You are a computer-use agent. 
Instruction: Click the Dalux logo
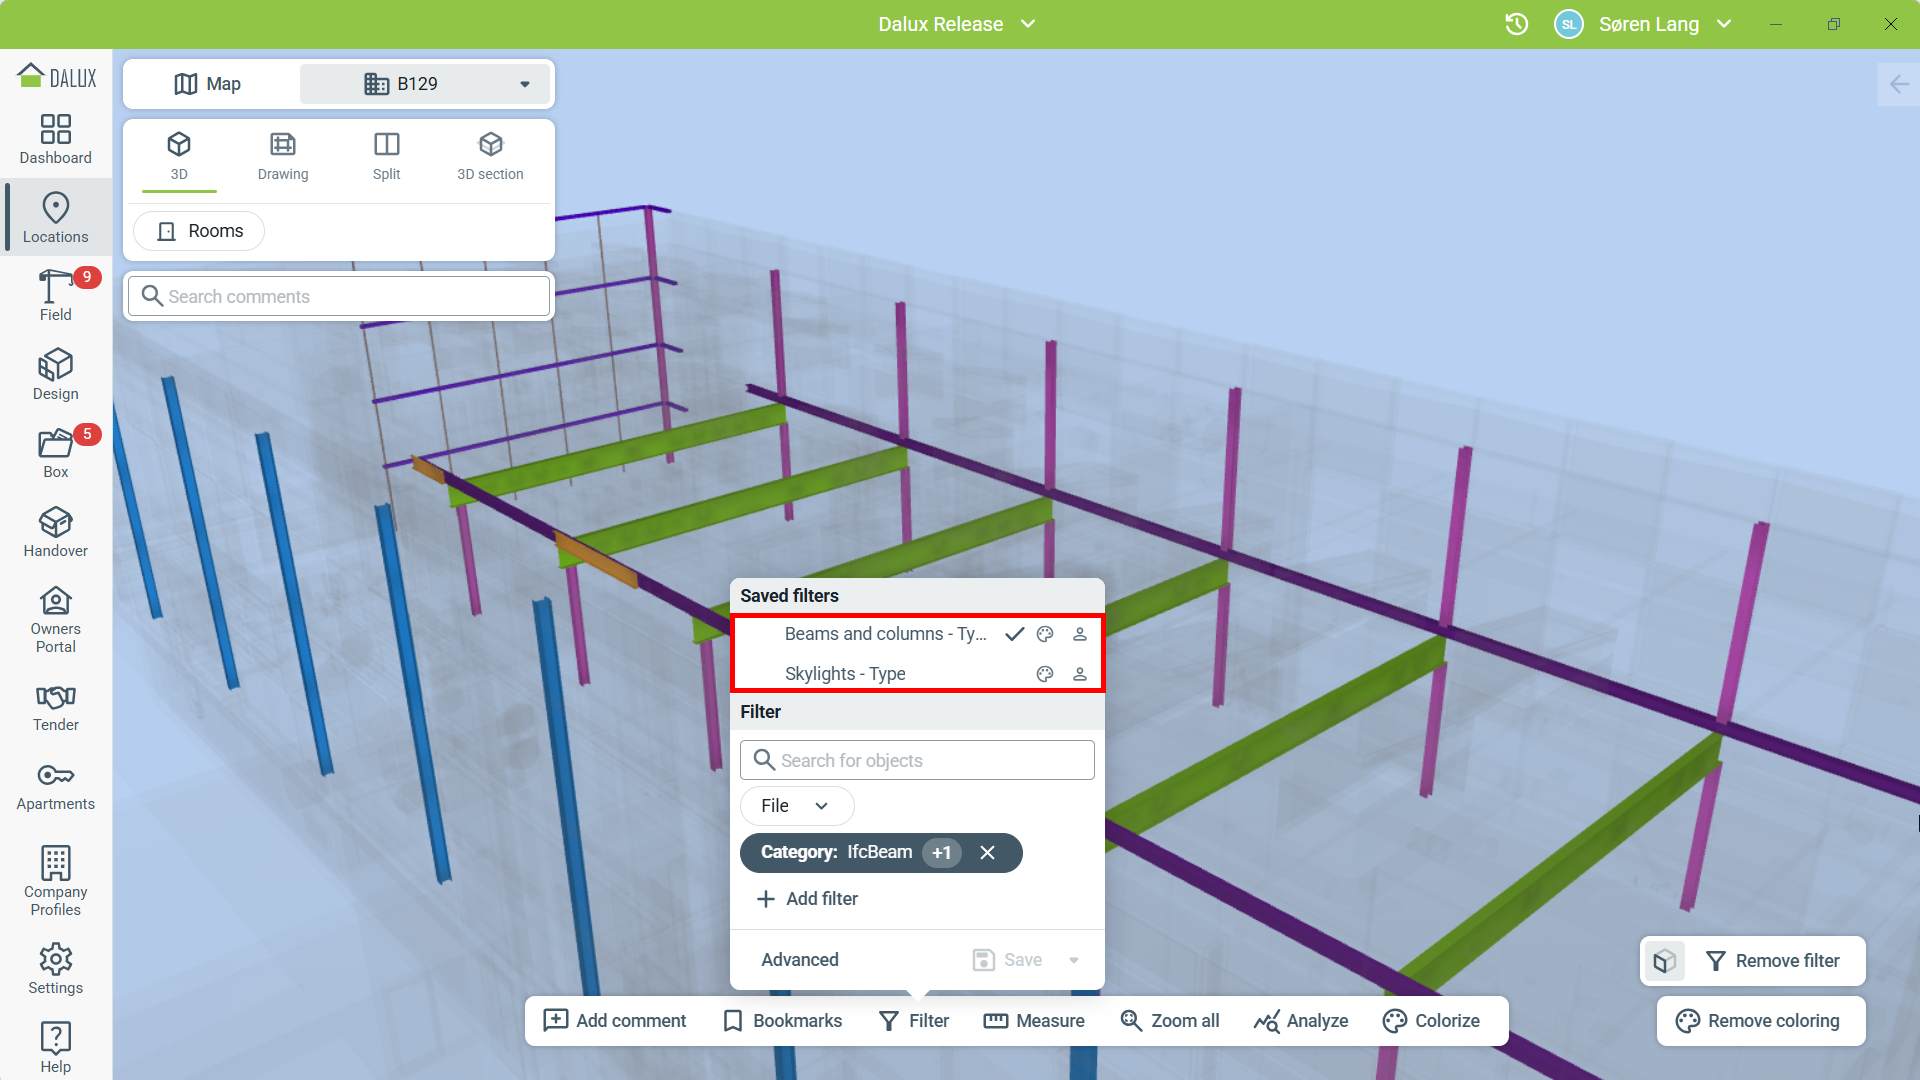[57, 76]
